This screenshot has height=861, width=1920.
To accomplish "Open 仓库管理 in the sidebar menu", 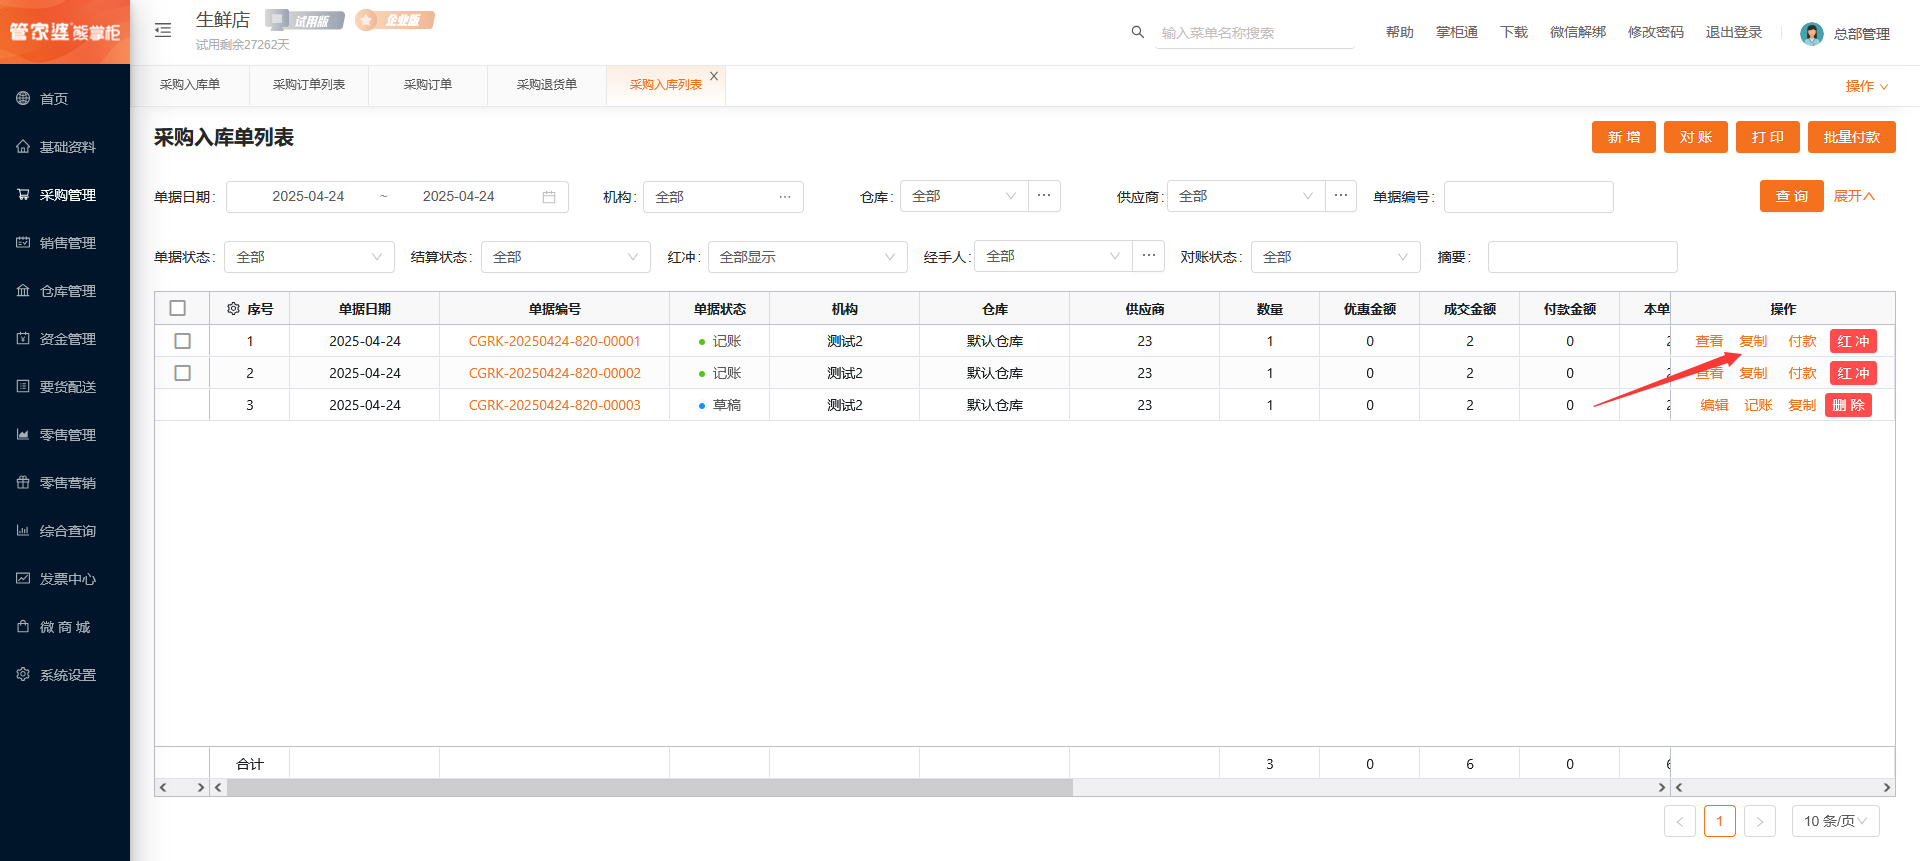I will click(x=67, y=291).
